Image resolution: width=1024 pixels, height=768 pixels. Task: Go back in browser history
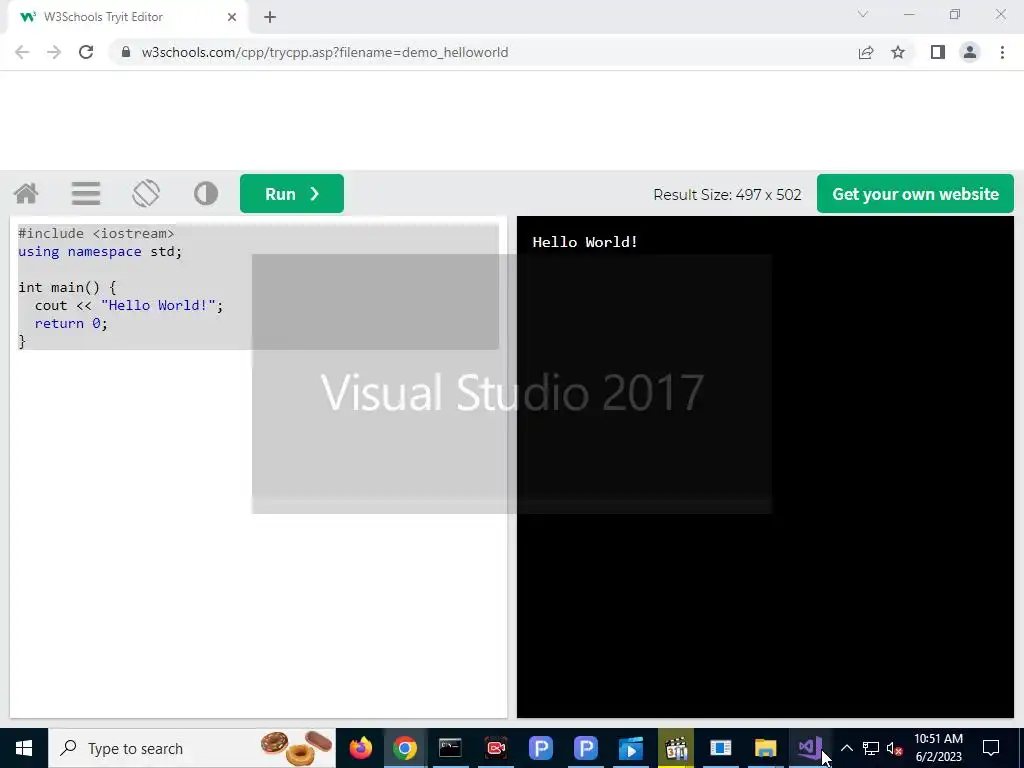[x=22, y=52]
